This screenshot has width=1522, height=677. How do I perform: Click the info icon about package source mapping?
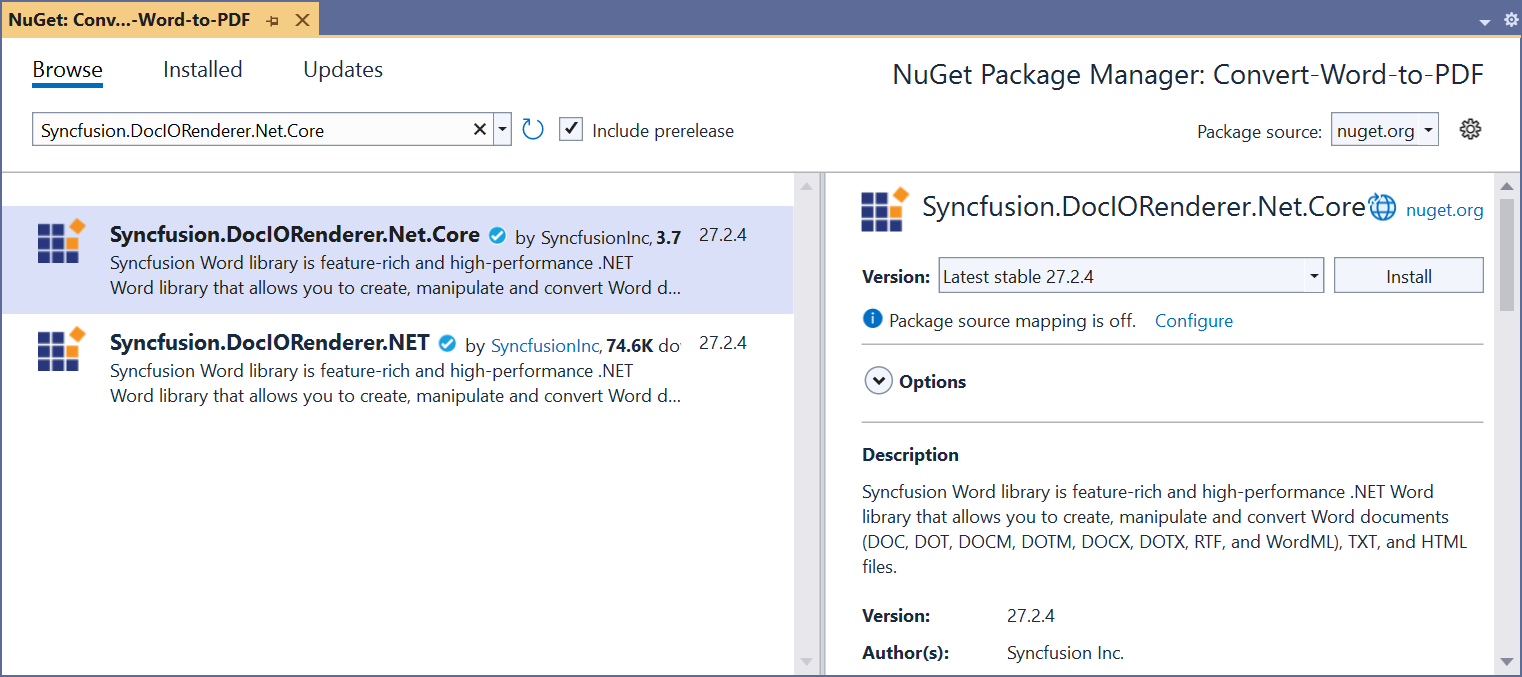870,320
